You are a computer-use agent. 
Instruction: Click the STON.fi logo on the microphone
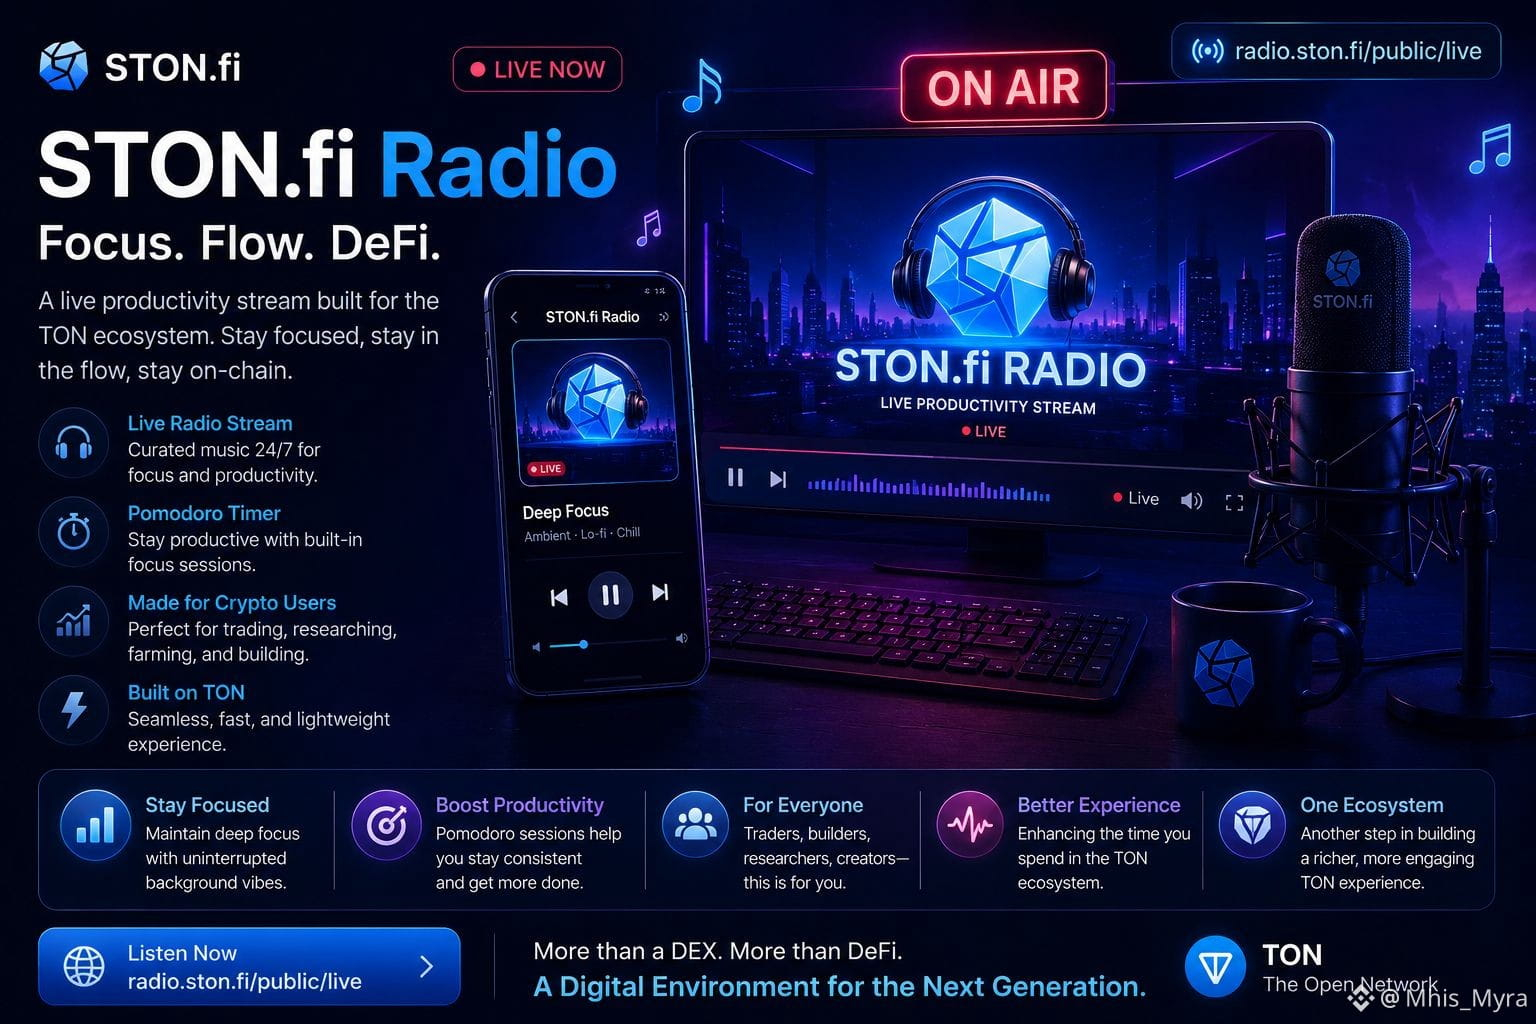[x=1342, y=280]
